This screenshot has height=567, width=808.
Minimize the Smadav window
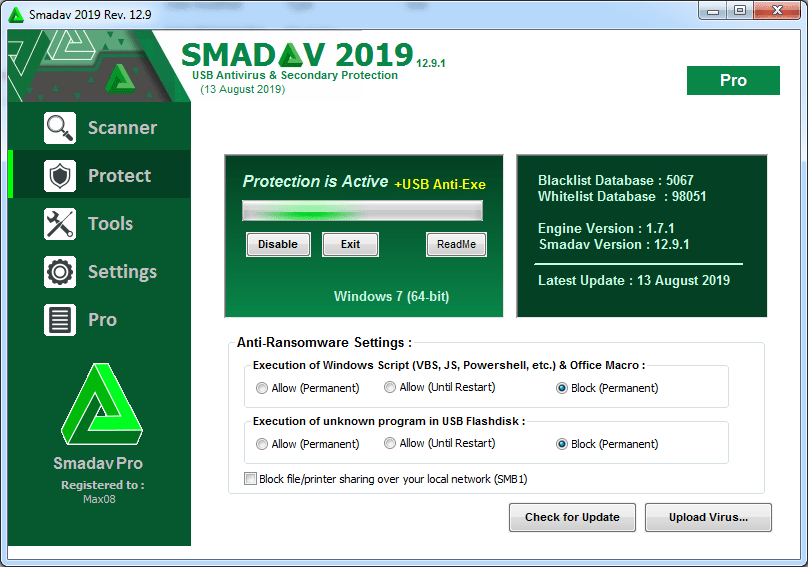[x=713, y=11]
